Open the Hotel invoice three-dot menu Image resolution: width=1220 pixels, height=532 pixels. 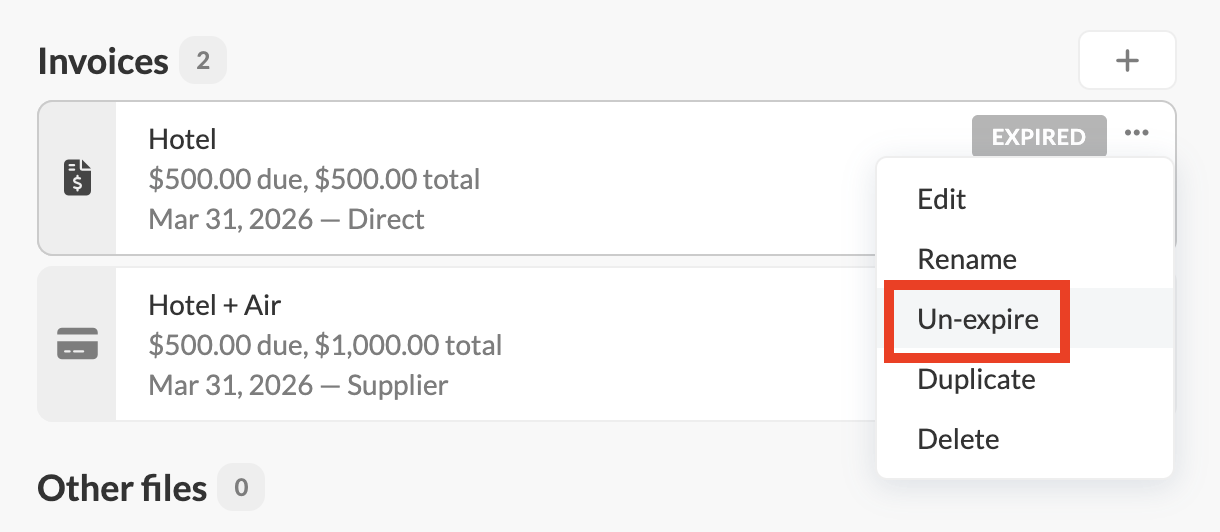click(x=1136, y=133)
